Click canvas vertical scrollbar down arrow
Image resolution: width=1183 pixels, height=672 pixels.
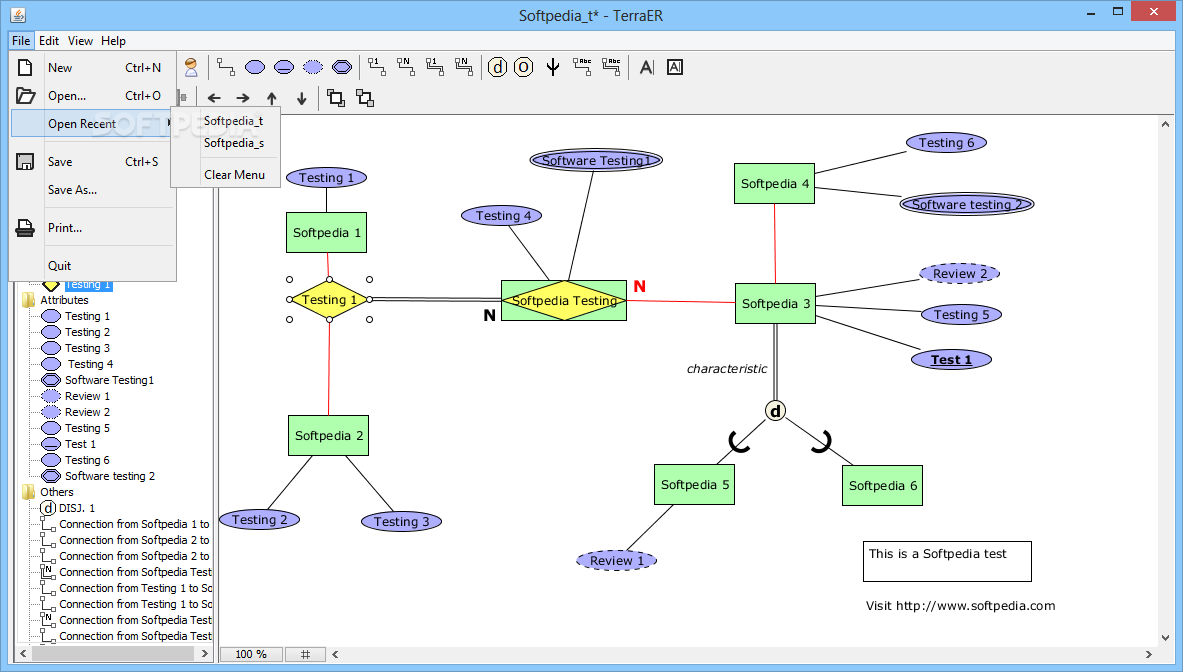[x=1166, y=637]
